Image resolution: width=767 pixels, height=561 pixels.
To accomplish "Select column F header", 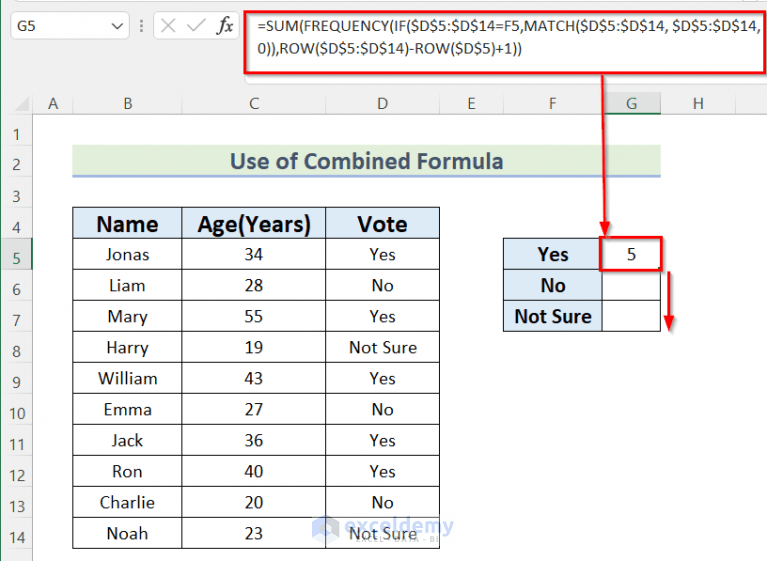I will [x=552, y=104].
